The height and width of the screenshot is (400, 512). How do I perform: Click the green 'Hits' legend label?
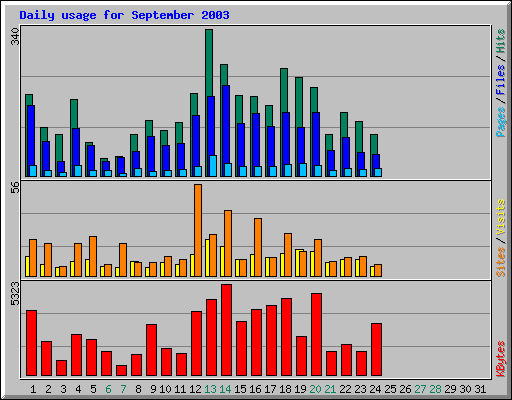pos(501,41)
